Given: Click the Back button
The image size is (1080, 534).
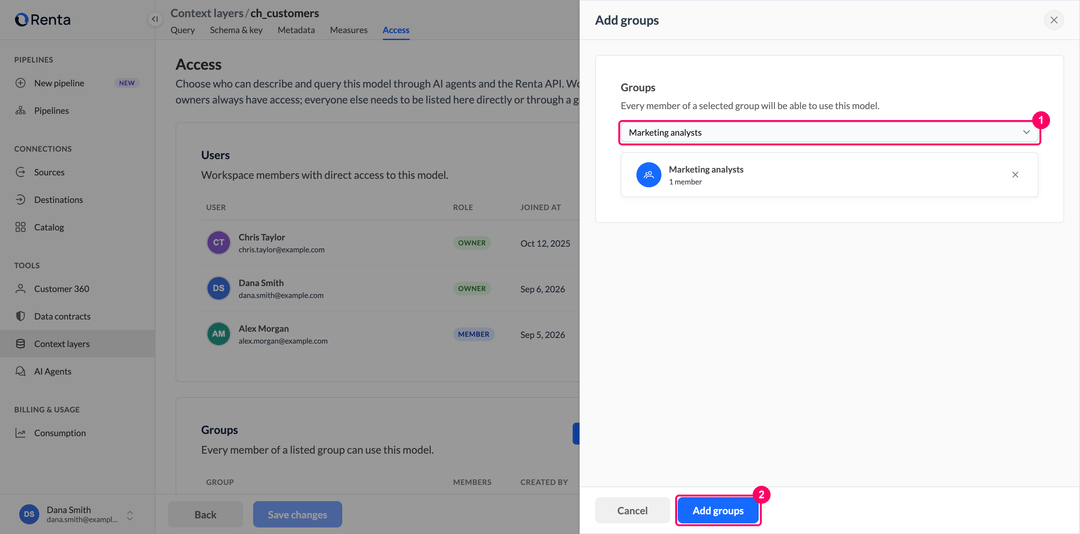Looking at the screenshot, I should 205,514.
